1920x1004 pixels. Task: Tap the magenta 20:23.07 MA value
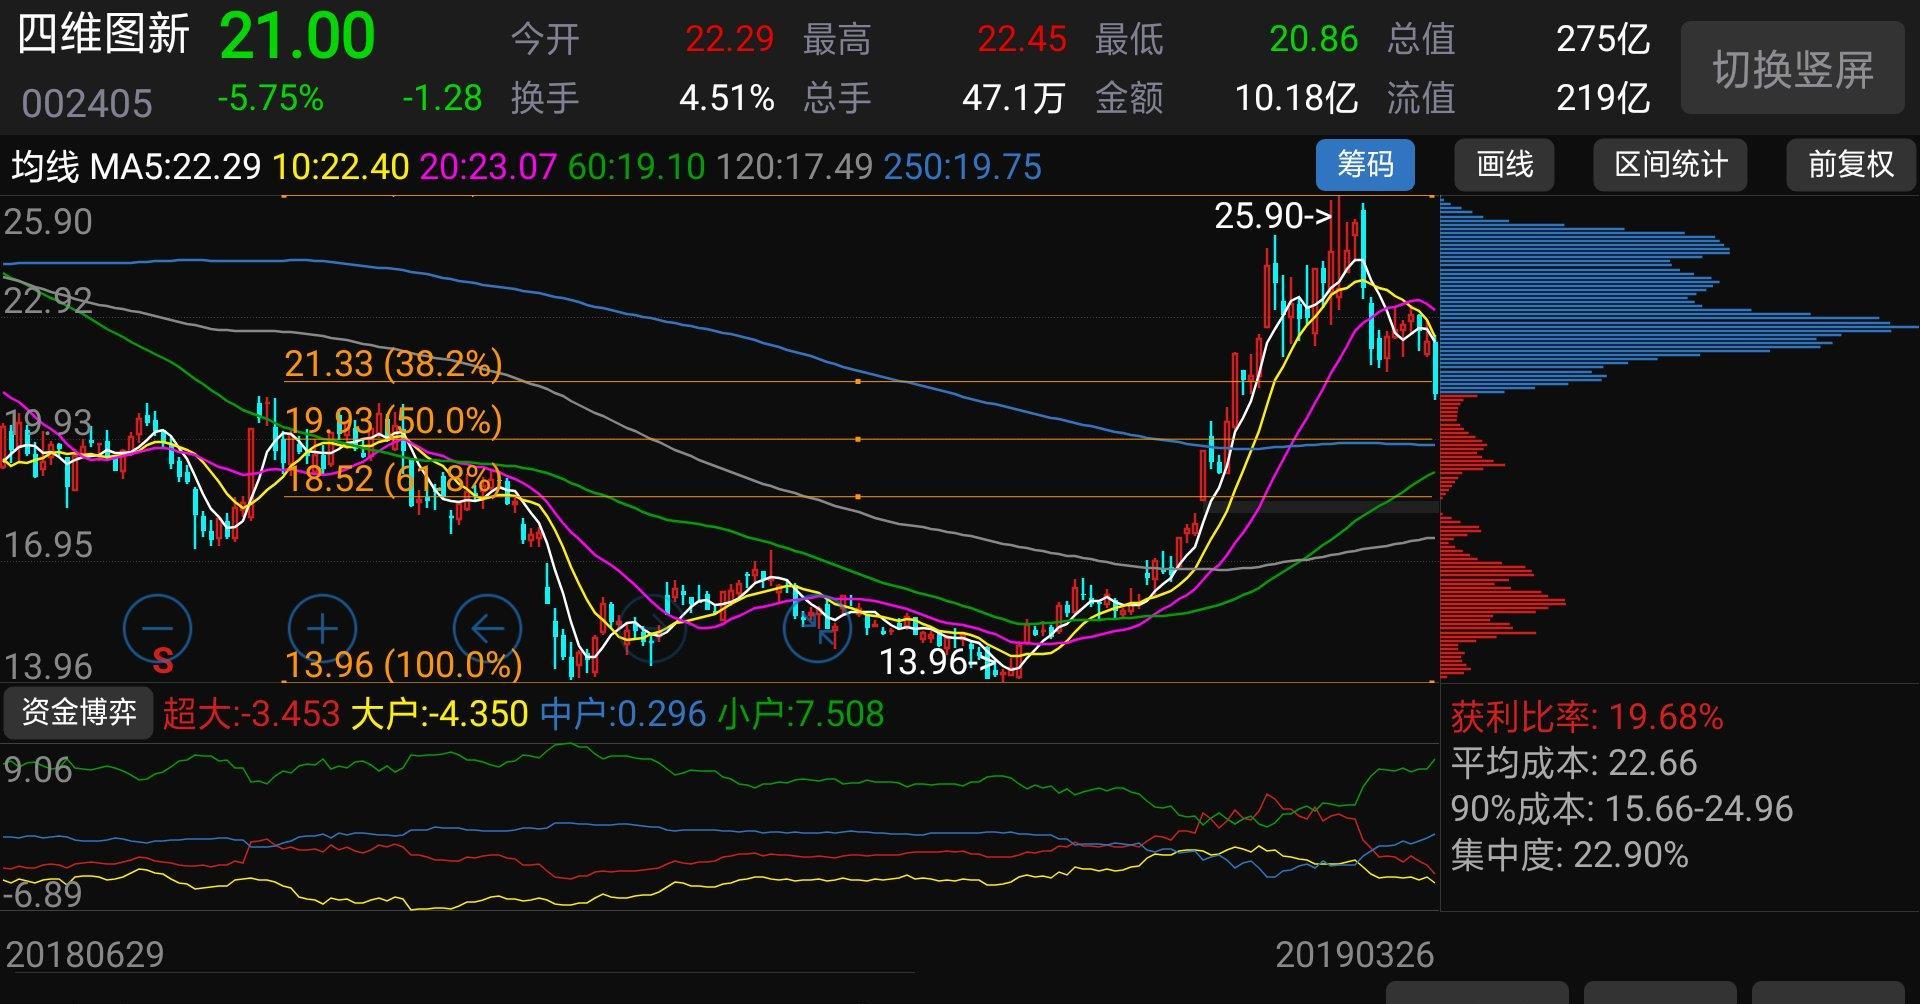click(488, 166)
